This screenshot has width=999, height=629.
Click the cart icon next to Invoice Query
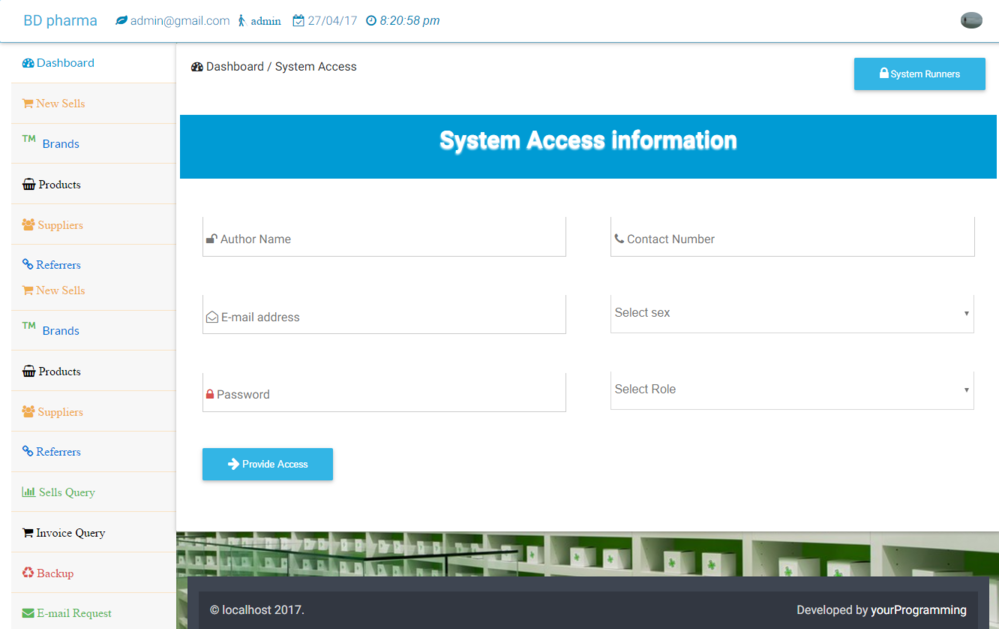coord(28,533)
